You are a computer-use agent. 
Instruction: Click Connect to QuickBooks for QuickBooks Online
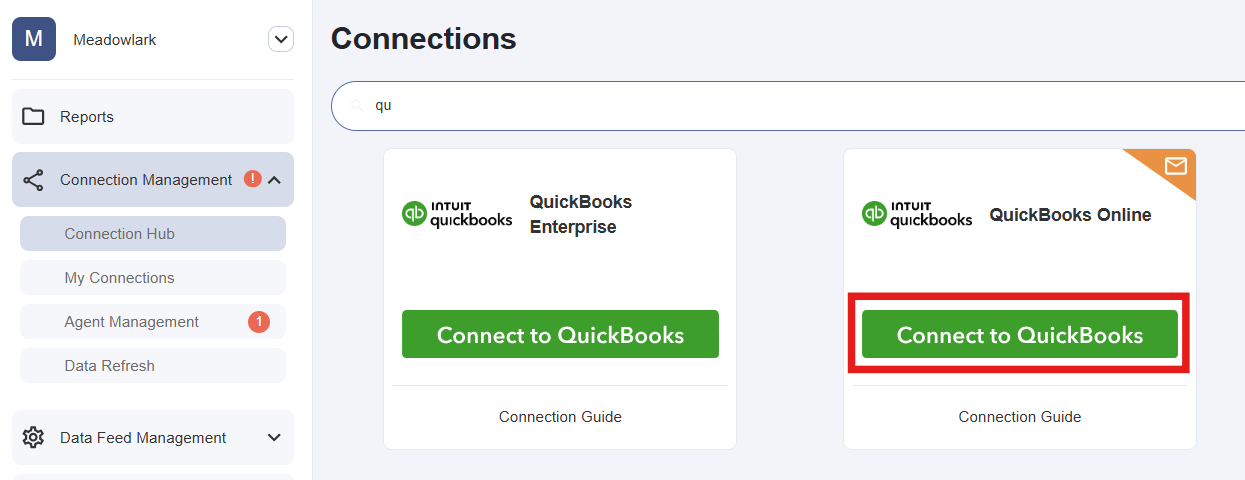tap(1019, 334)
